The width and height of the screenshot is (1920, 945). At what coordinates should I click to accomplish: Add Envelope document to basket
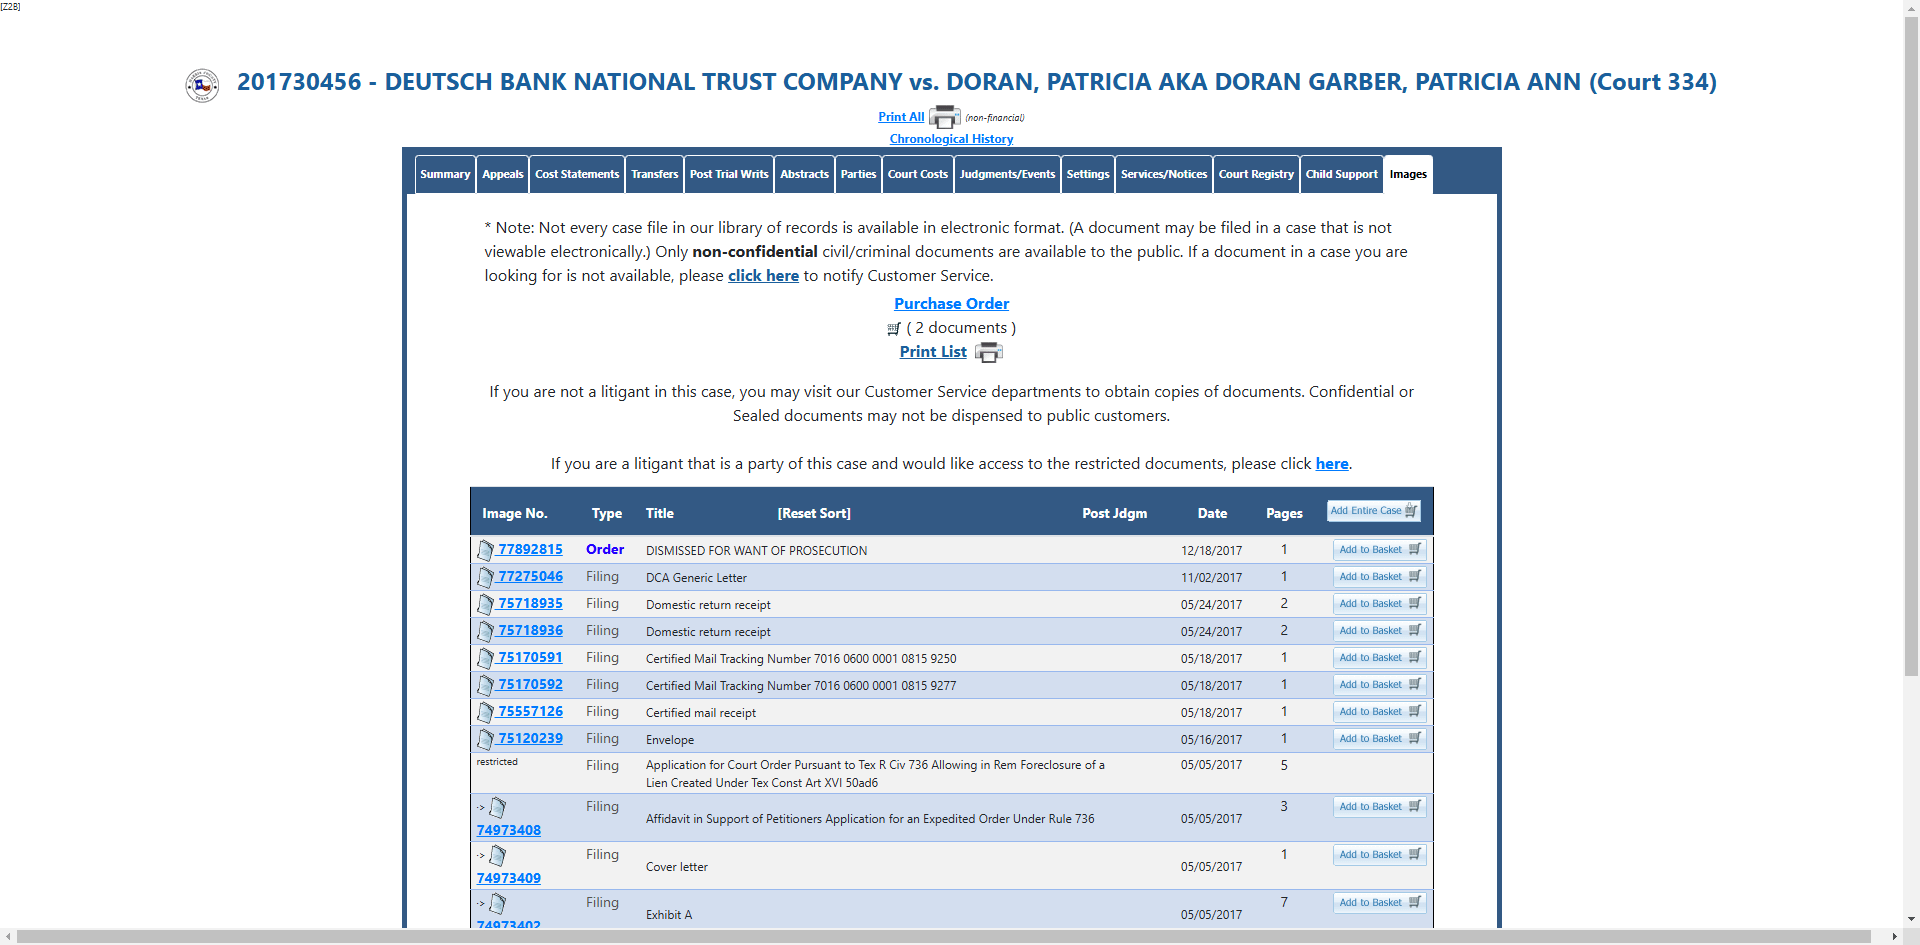[x=1379, y=739]
